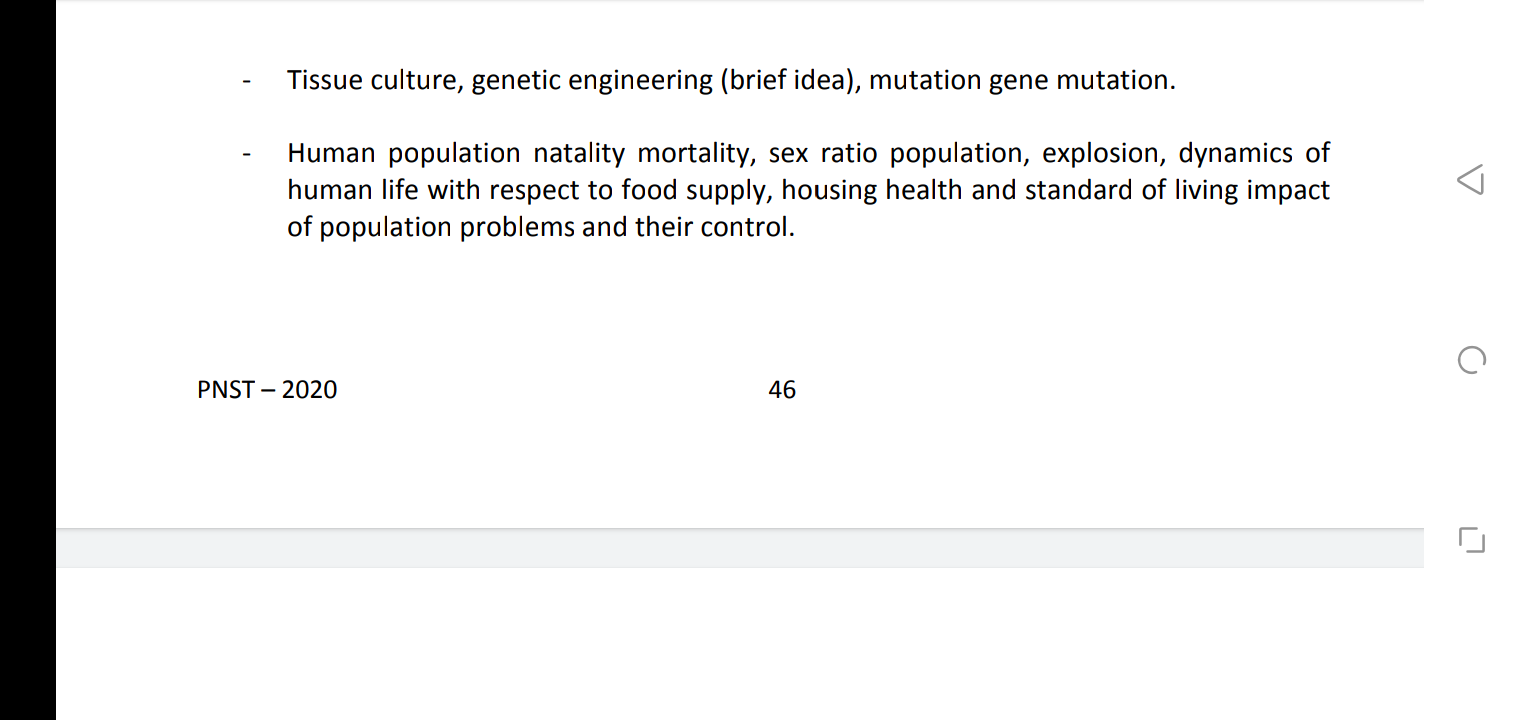Click the PNST – 2020 footer text
1520x720 pixels.
point(267,390)
